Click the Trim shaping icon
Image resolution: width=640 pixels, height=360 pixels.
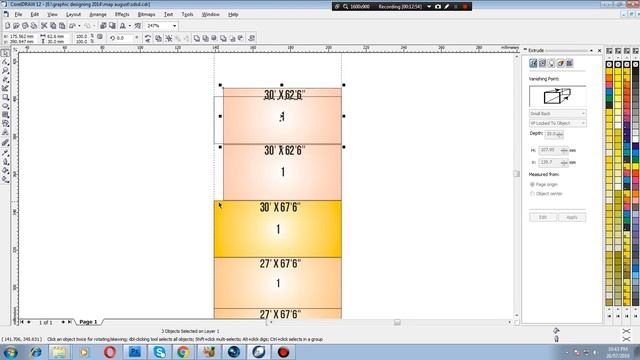point(206,38)
